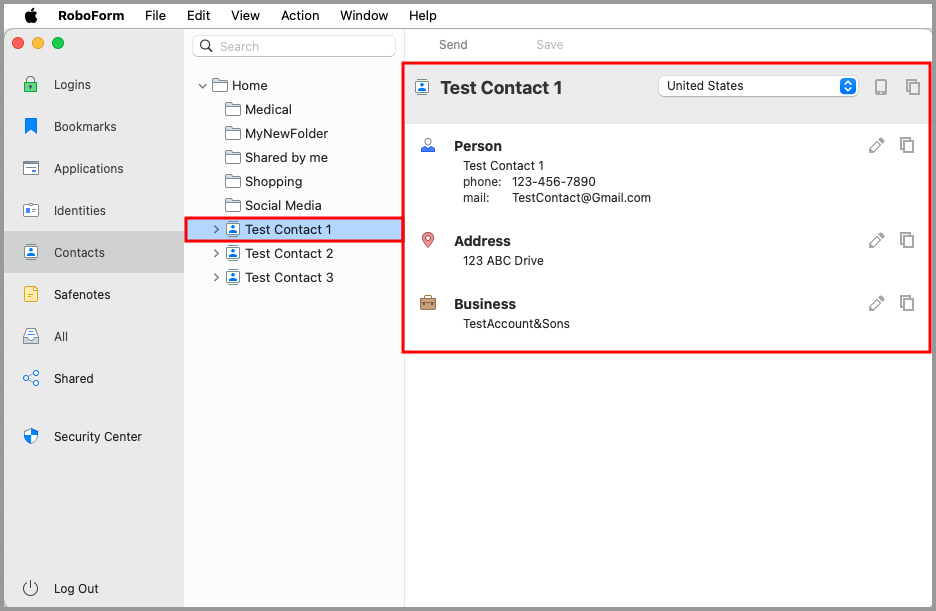This screenshot has width=936, height=611.
Task: Select Contacts in the sidebar
Action: 94,252
